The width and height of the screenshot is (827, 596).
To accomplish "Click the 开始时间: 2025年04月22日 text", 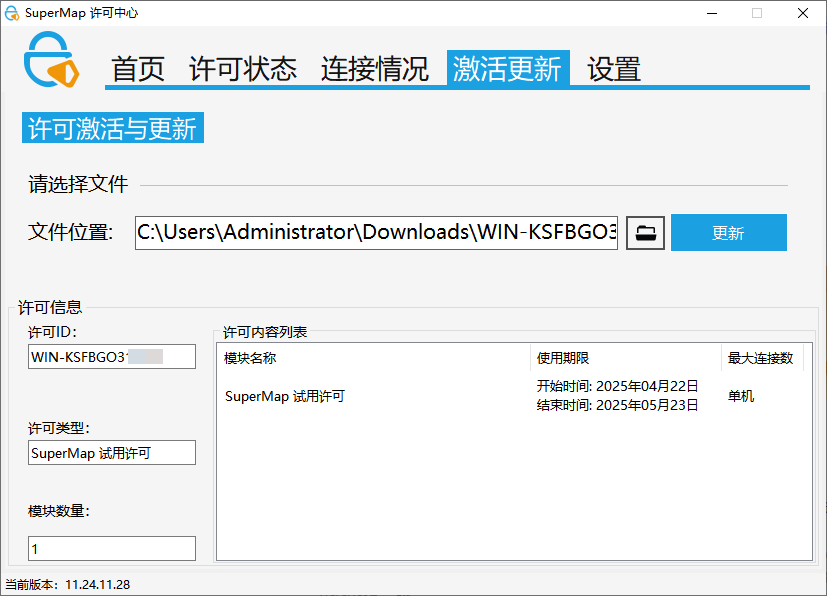I will 617,386.
